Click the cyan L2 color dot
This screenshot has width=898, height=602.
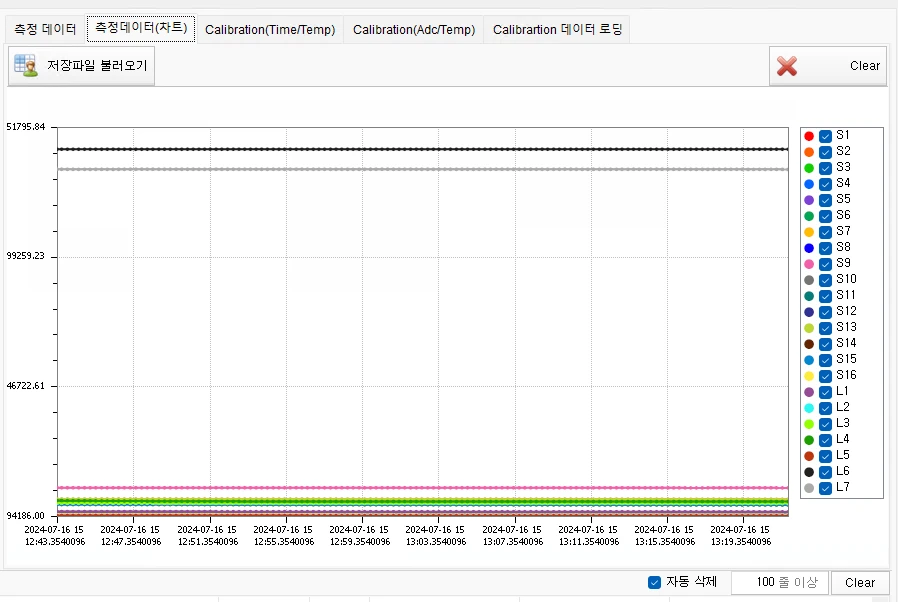[809, 408]
